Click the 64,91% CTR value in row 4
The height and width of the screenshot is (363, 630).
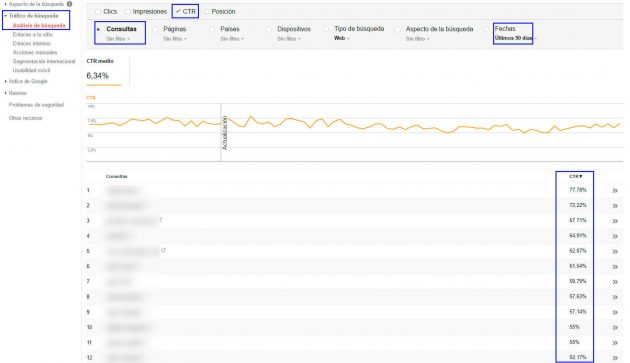[578, 236]
